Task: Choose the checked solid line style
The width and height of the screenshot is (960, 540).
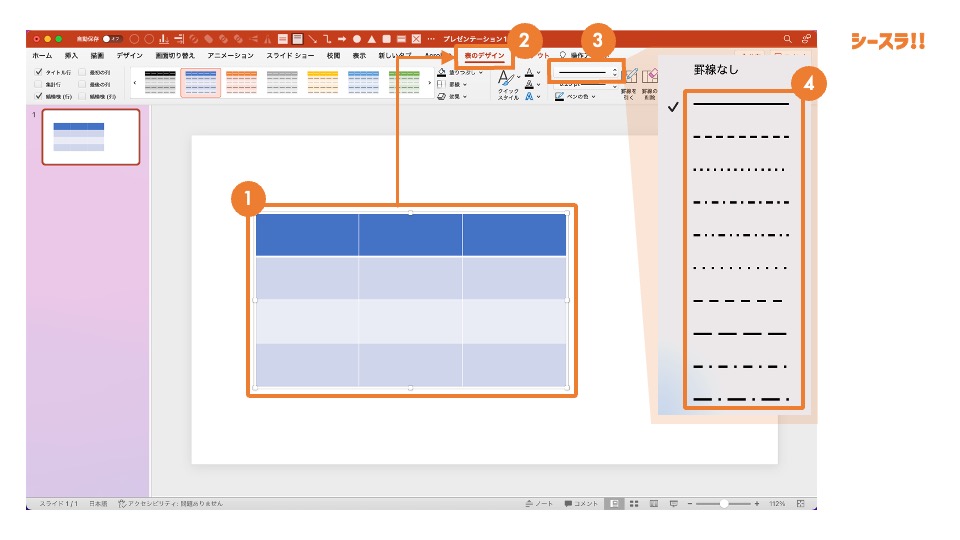Action: tap(741, 105)
